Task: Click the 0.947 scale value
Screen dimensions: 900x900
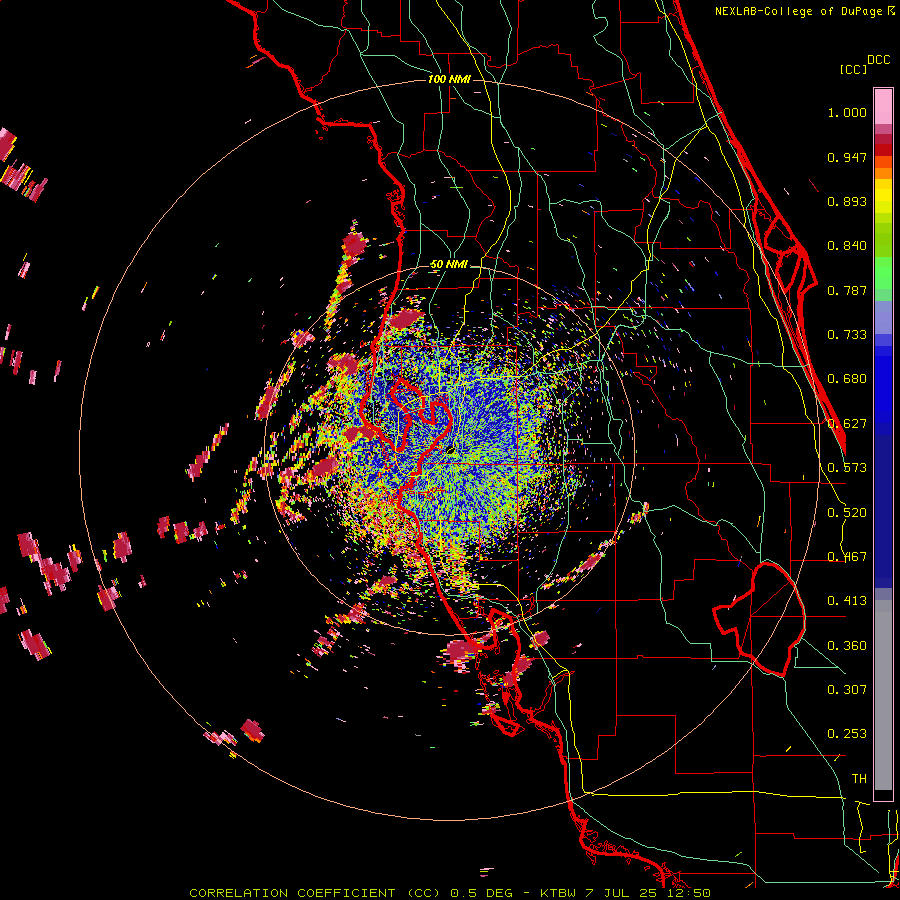Action: coord(847,157)
